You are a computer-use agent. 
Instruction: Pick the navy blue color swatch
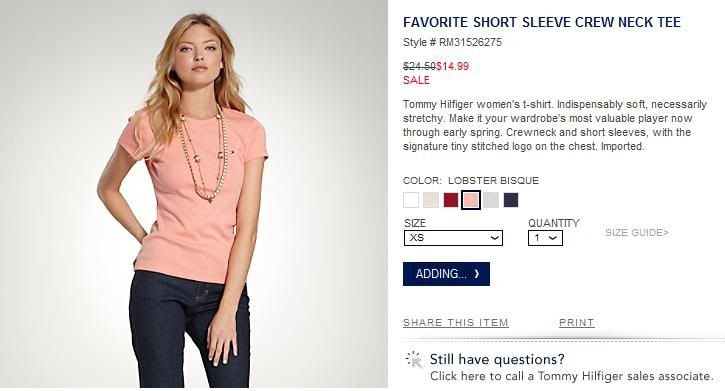click(511, 200)
